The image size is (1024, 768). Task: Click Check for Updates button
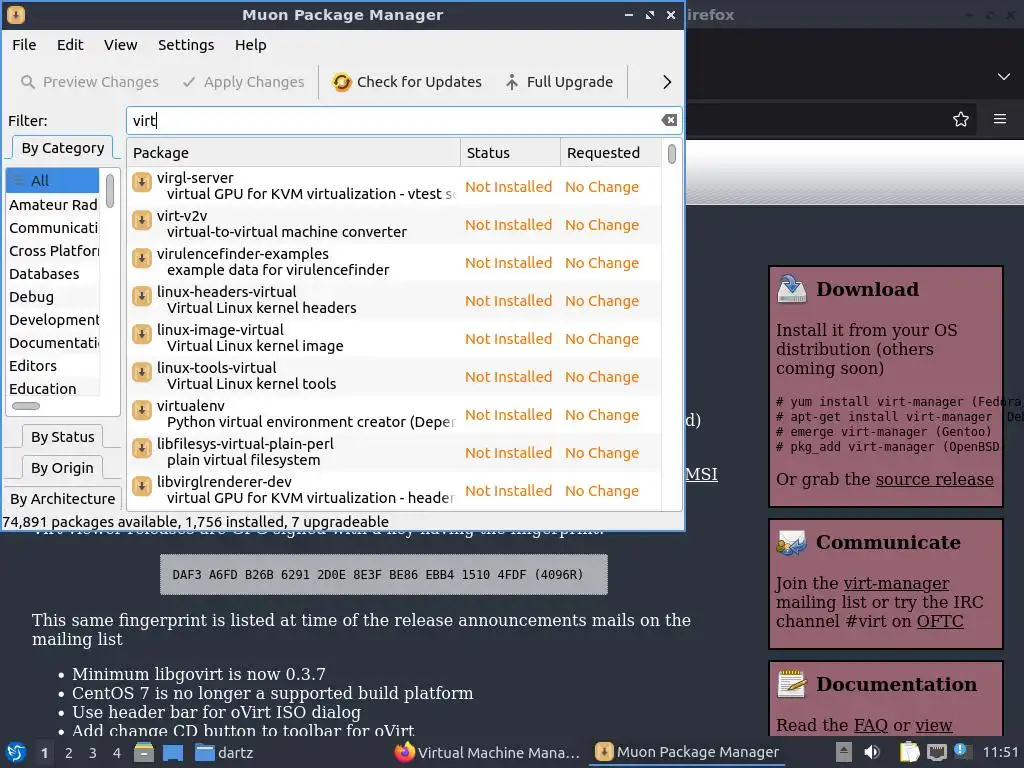pyautogui.click(x=407, y=82)
